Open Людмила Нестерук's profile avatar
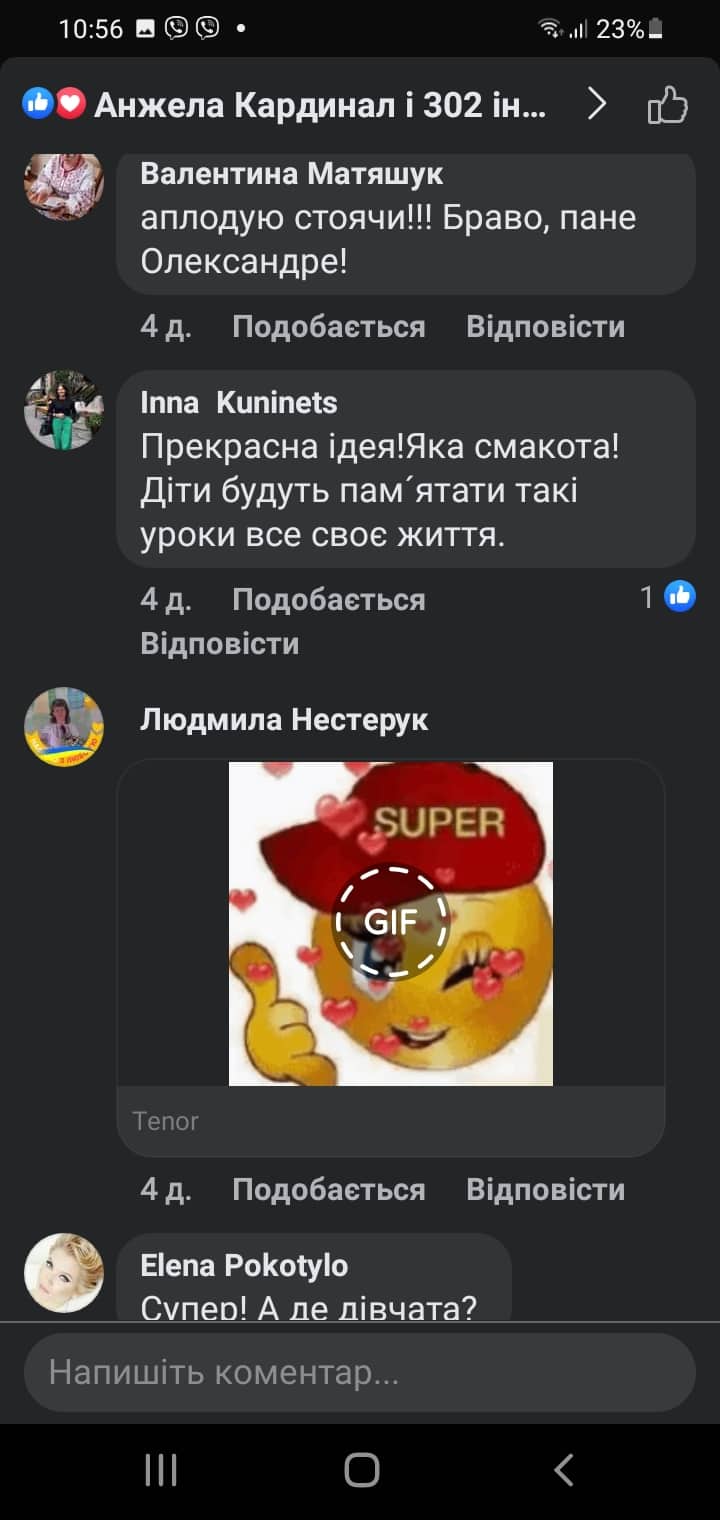This screenshot has height=1520, width=720. (x=64, y=727)
